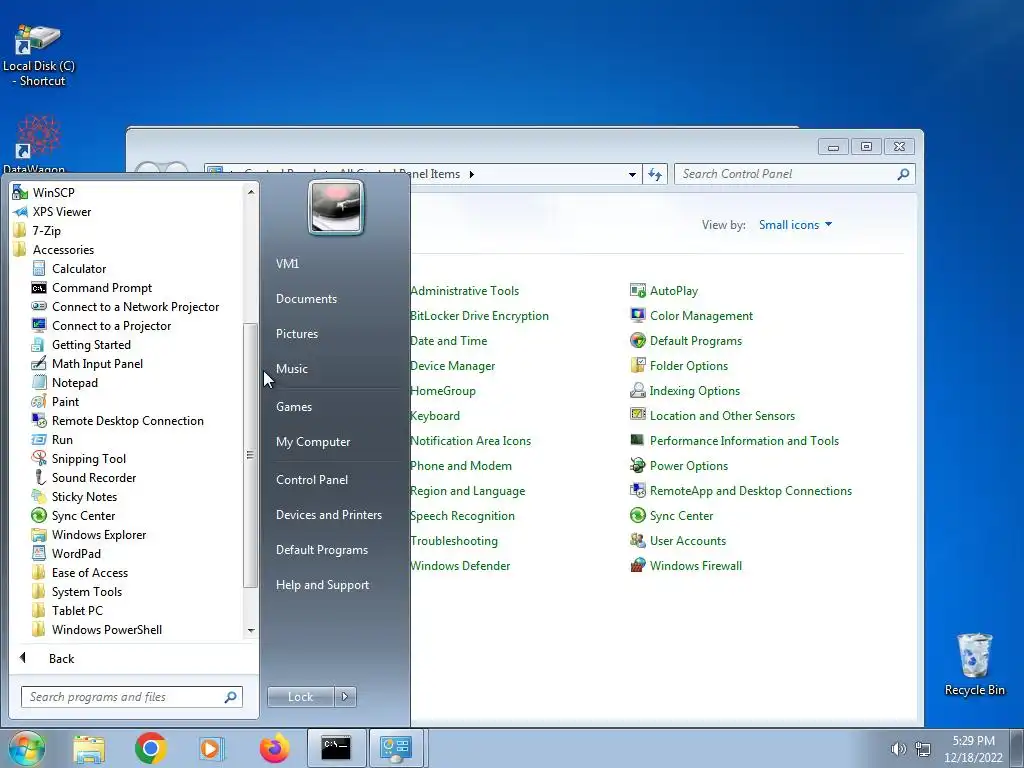The width and height of the screenshot is (1024, 768).
Task: Open Music from the Start menu
Action: tap(291, 368)
